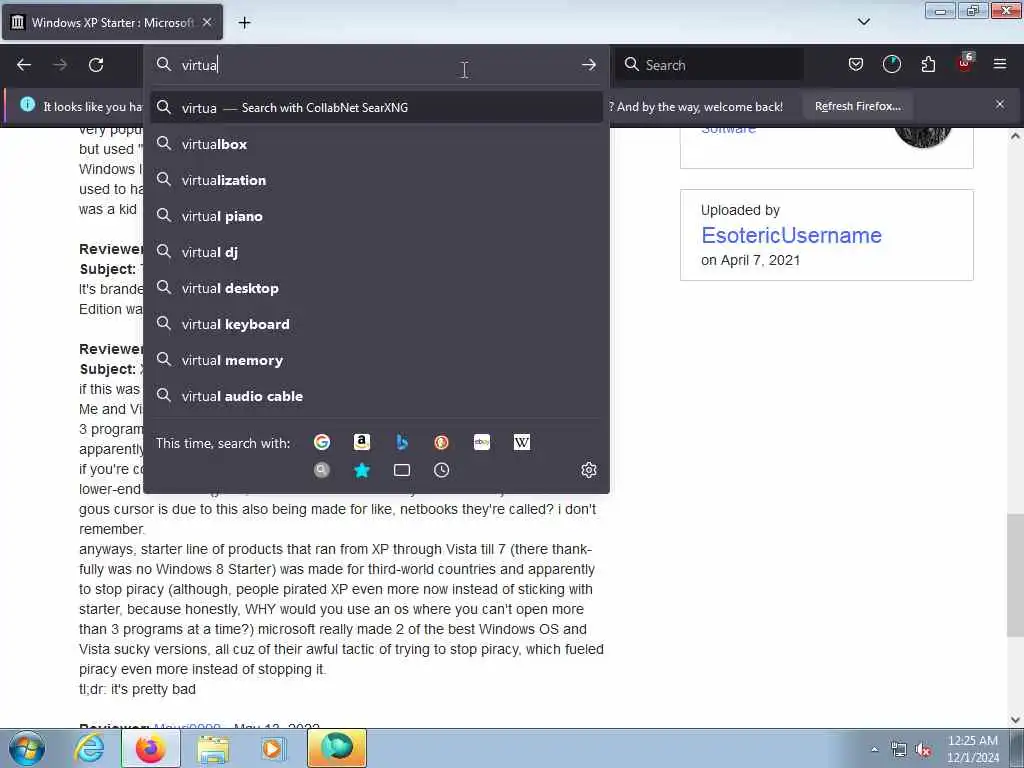Screen dimensions: 1024x768
Task: Search with Wikipedia engine icon
Action: tap(522, 443)
